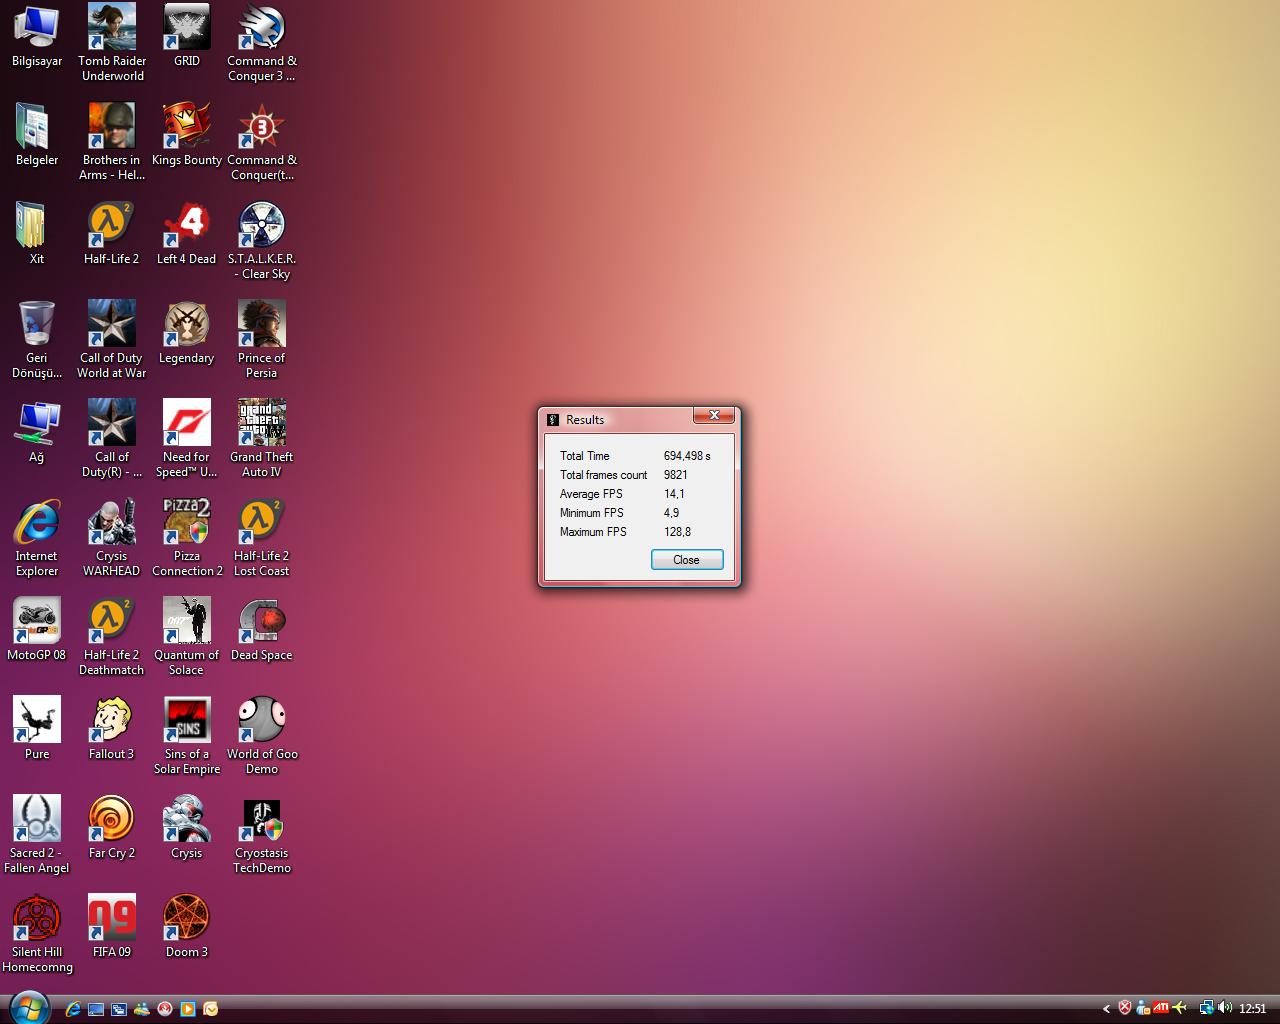Close the Results dialog with Close button

[687, 560]
